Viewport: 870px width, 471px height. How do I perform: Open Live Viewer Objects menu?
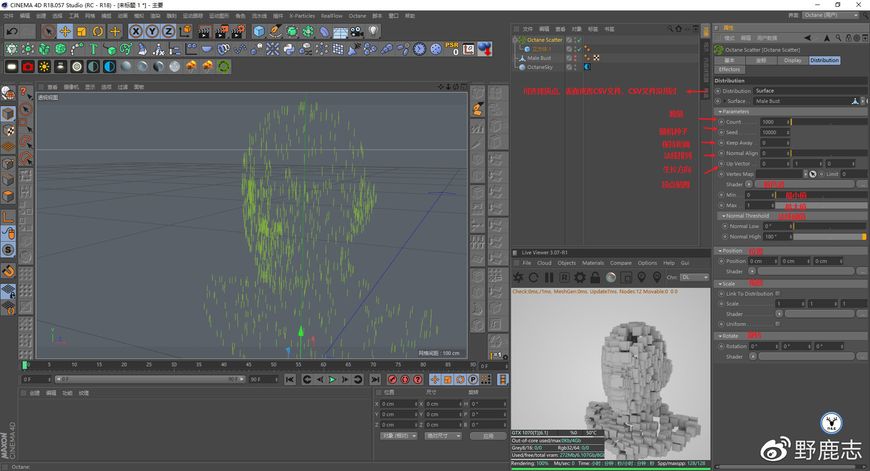point(566,263)
